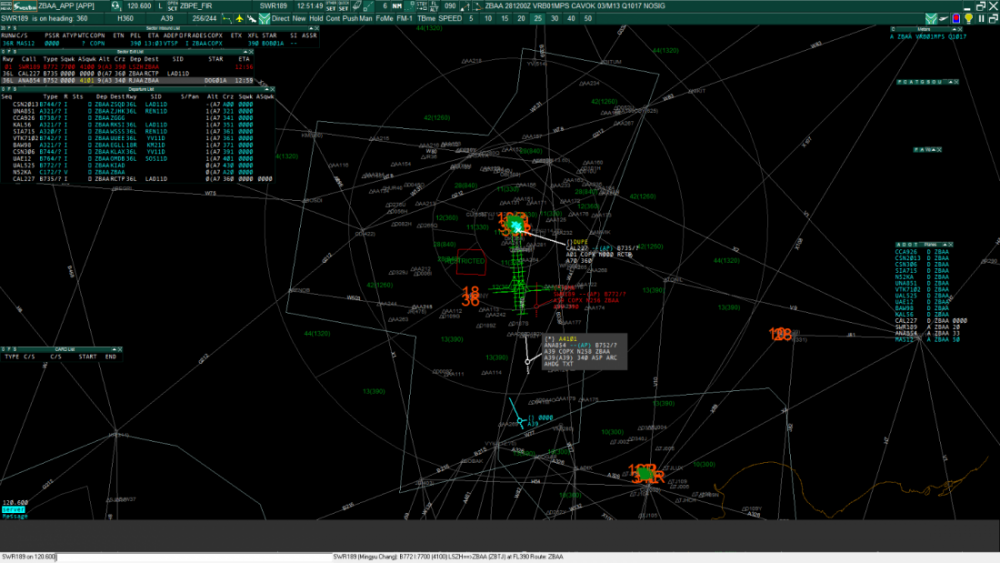
Task: Close the CARD List panel
Action: 119,349
